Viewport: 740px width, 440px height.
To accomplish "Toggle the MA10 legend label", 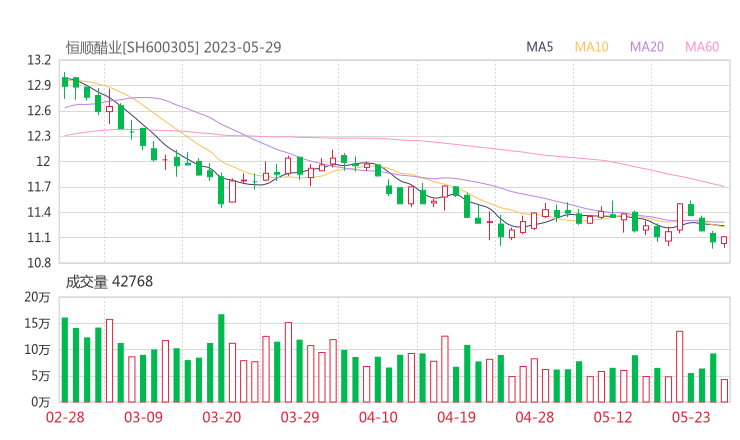I will [x=591, y=47].
